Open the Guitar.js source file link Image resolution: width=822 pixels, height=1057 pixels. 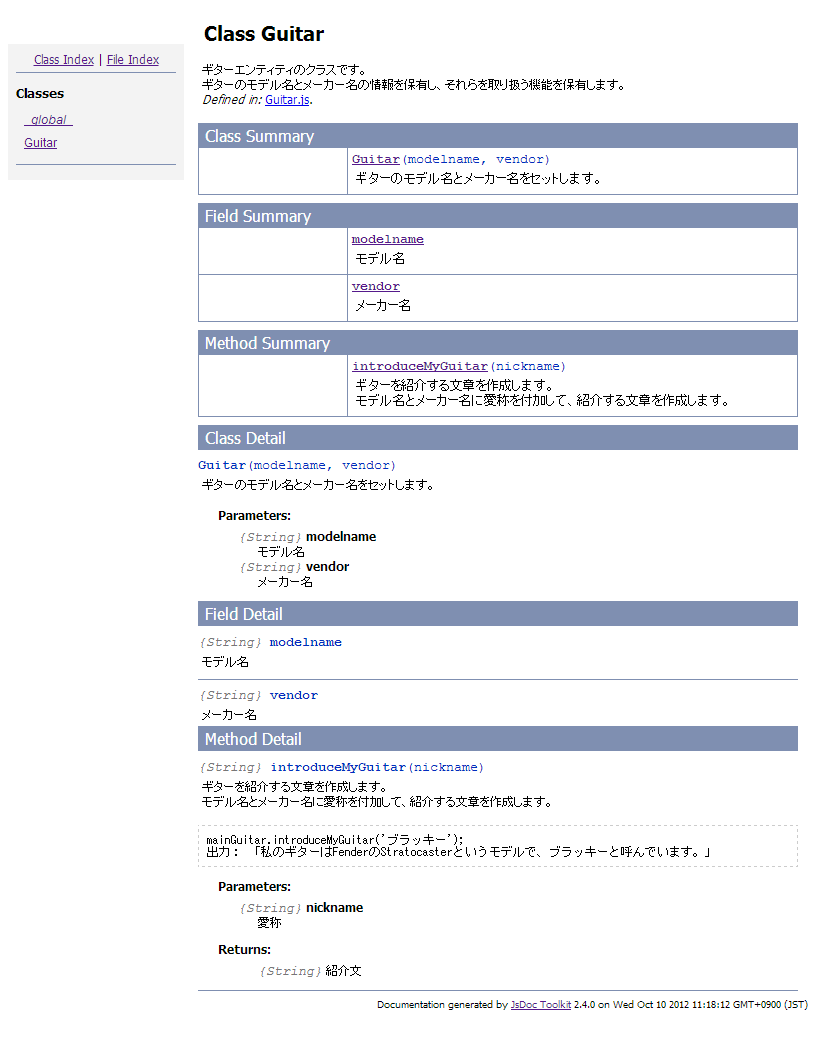pyautogui.click(x=287, y=99)
